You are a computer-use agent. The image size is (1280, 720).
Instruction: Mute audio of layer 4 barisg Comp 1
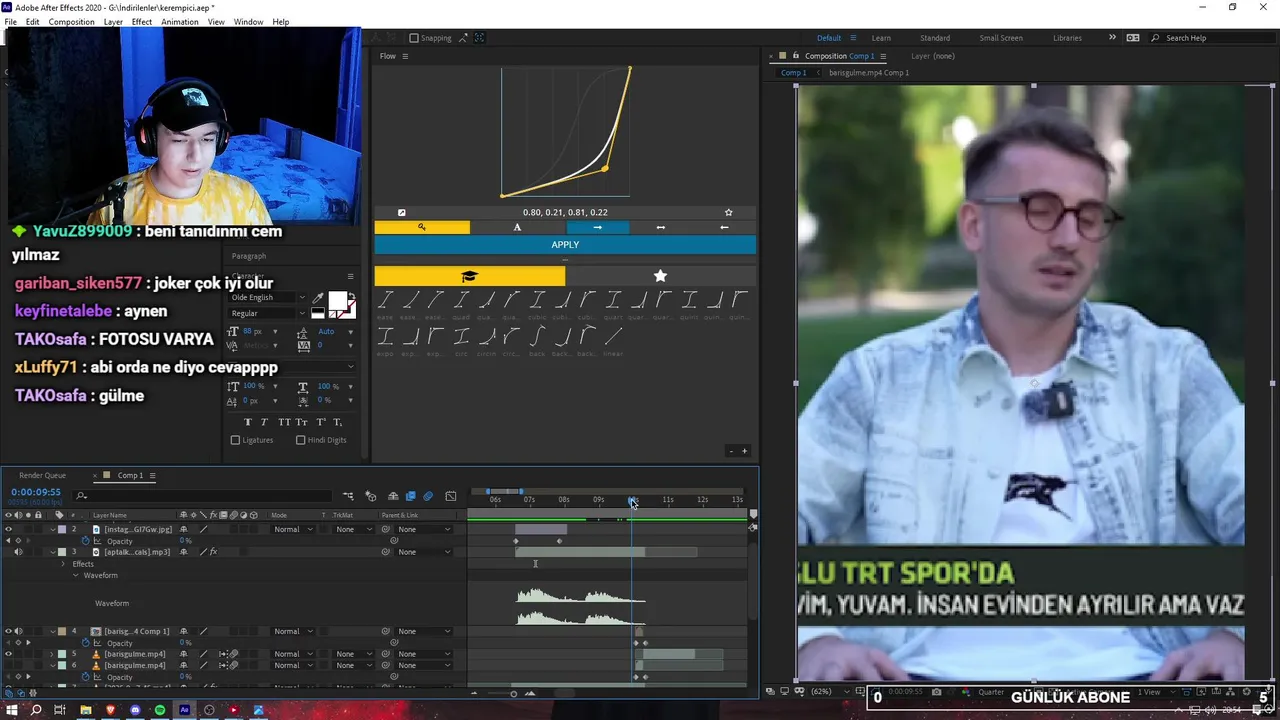click(x=18, y=631)
